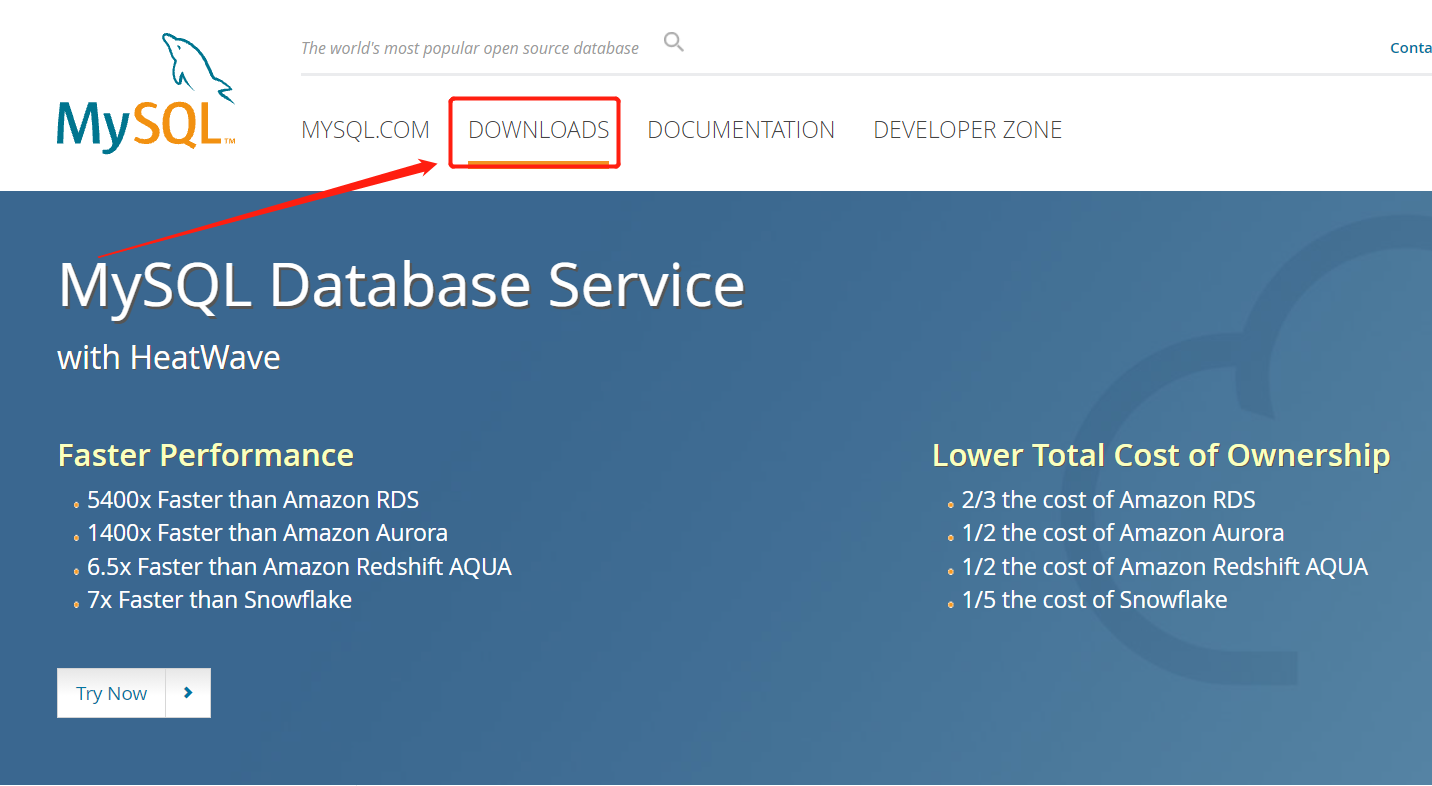Click '1/2 the cost of Amazon Aurora'
Image resolution: width=1432 pixels, height=786 pixels.
tap(1123, 533)
